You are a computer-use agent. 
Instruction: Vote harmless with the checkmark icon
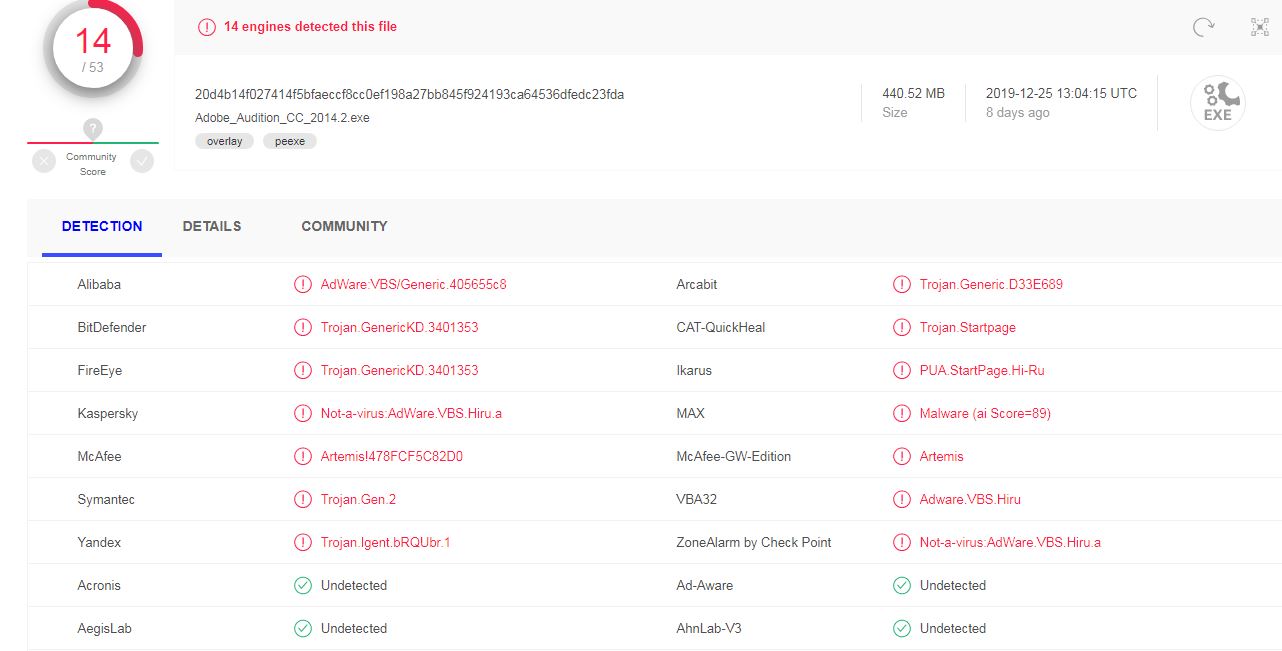click(142, 161)
